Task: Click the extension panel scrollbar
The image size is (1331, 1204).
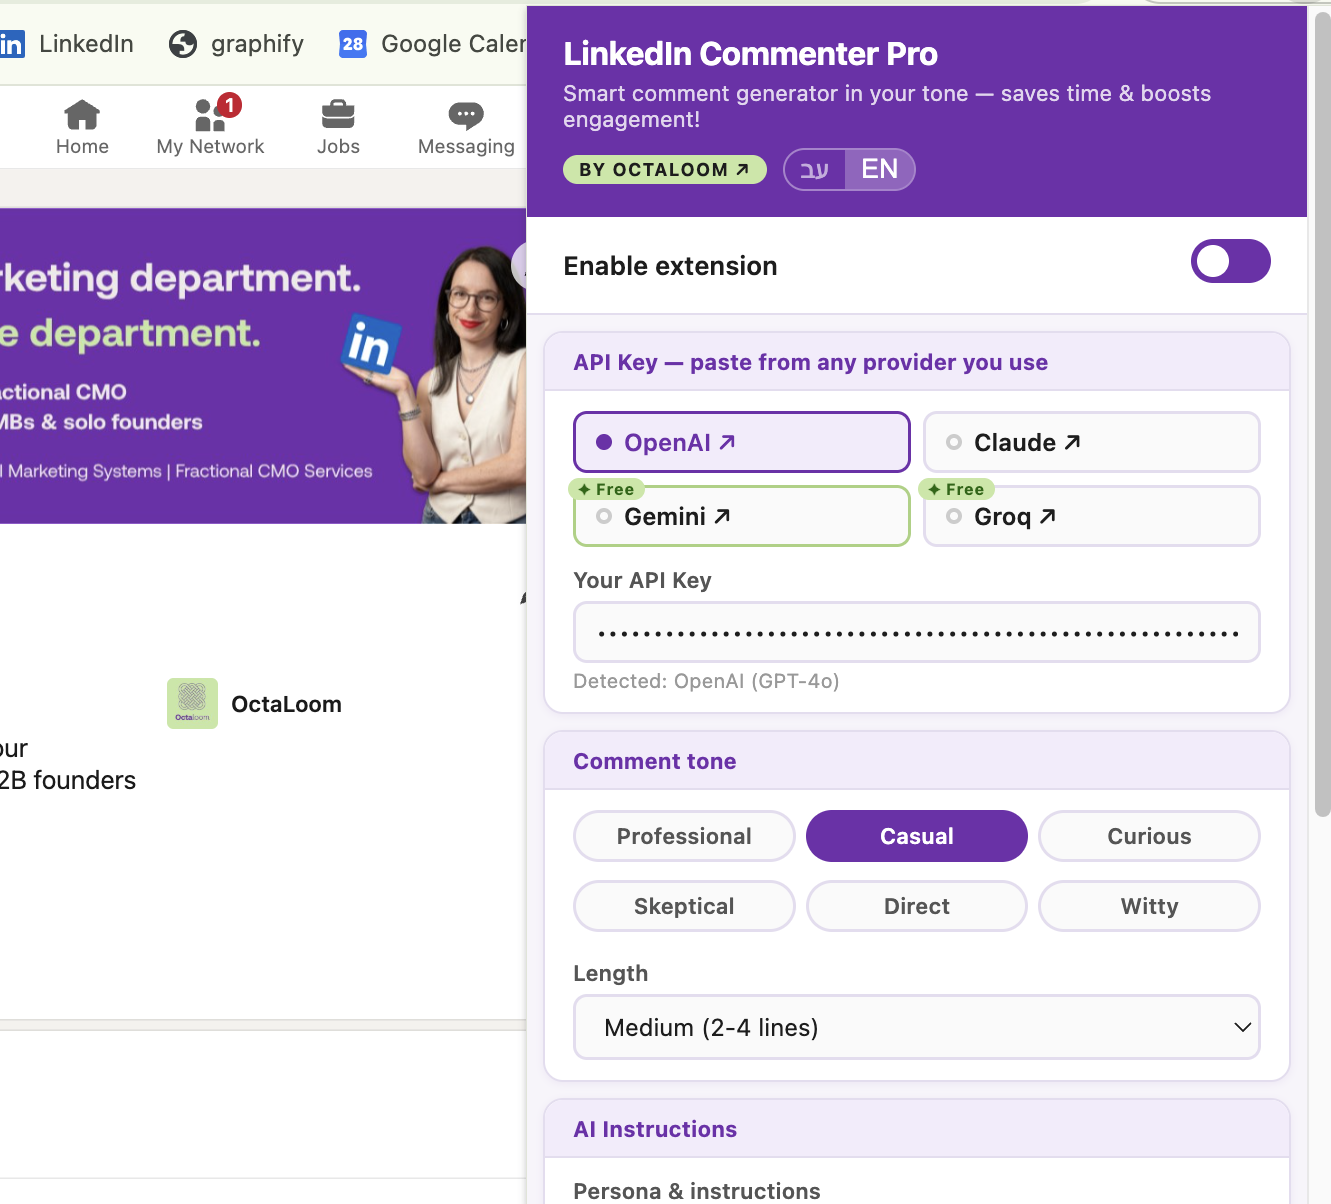Action: tap(1322, 415)
